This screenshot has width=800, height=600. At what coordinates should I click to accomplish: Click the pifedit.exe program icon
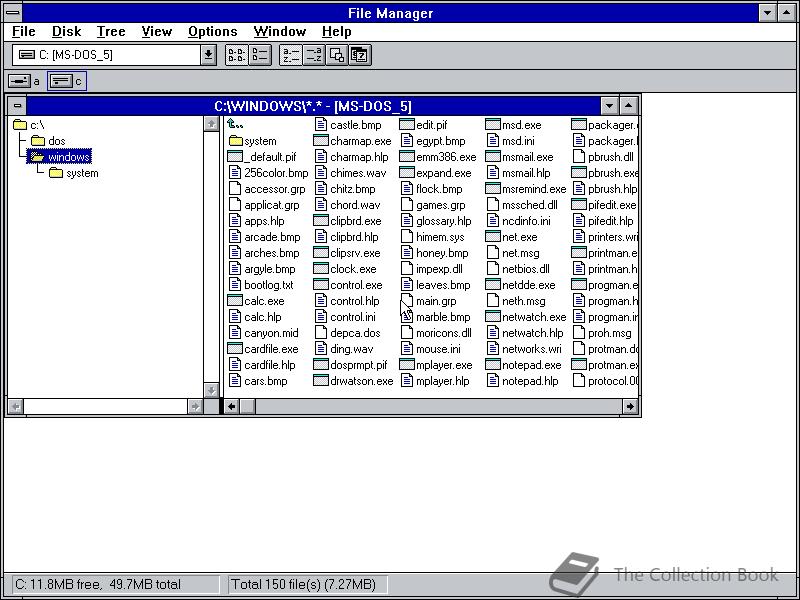pyautogui.click(x=579, y=205)
